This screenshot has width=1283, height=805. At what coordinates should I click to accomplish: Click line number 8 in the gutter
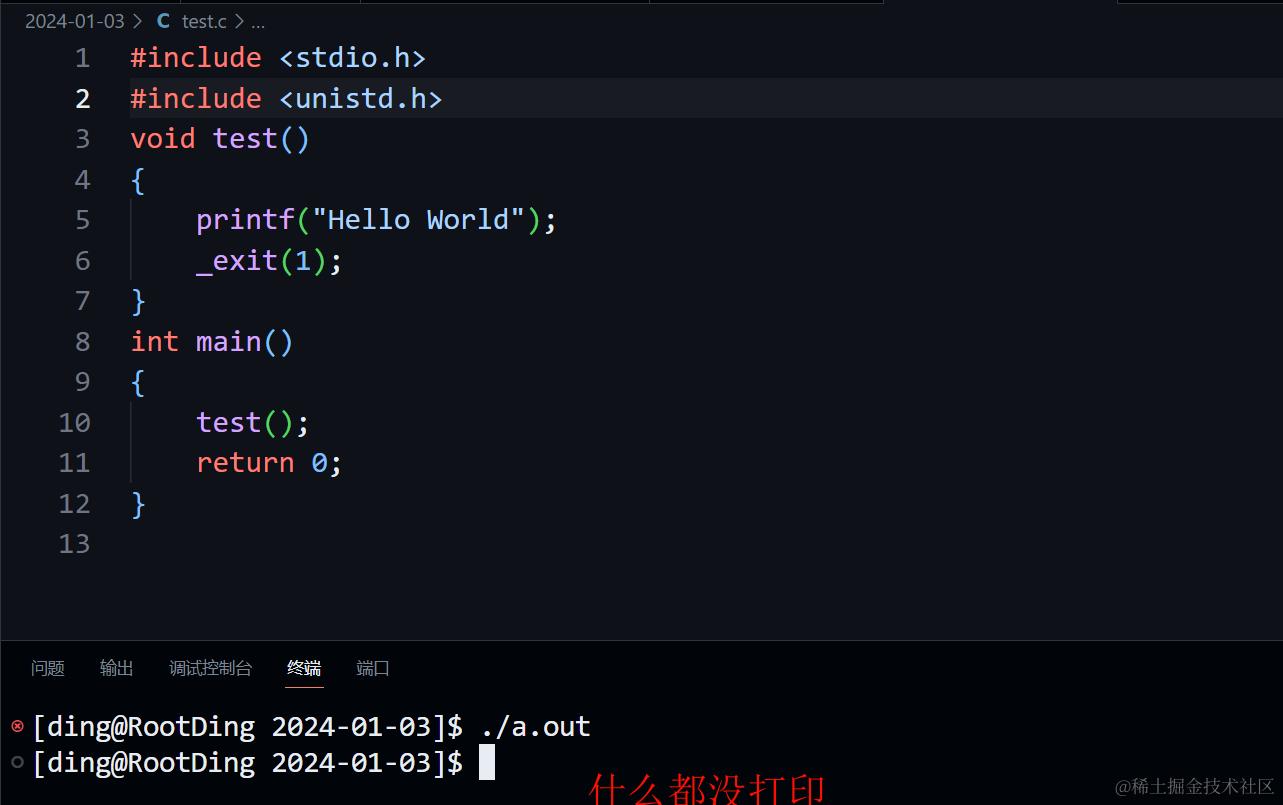coord(82,341)
